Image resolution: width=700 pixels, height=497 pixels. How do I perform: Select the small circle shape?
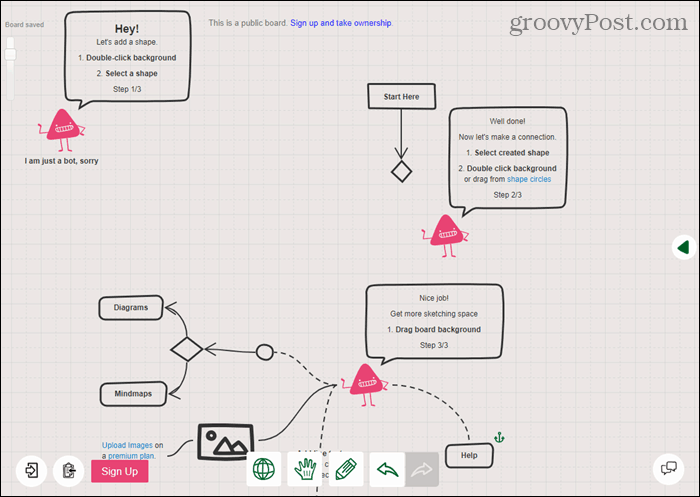pyautogui.click(x=265, y=352)
